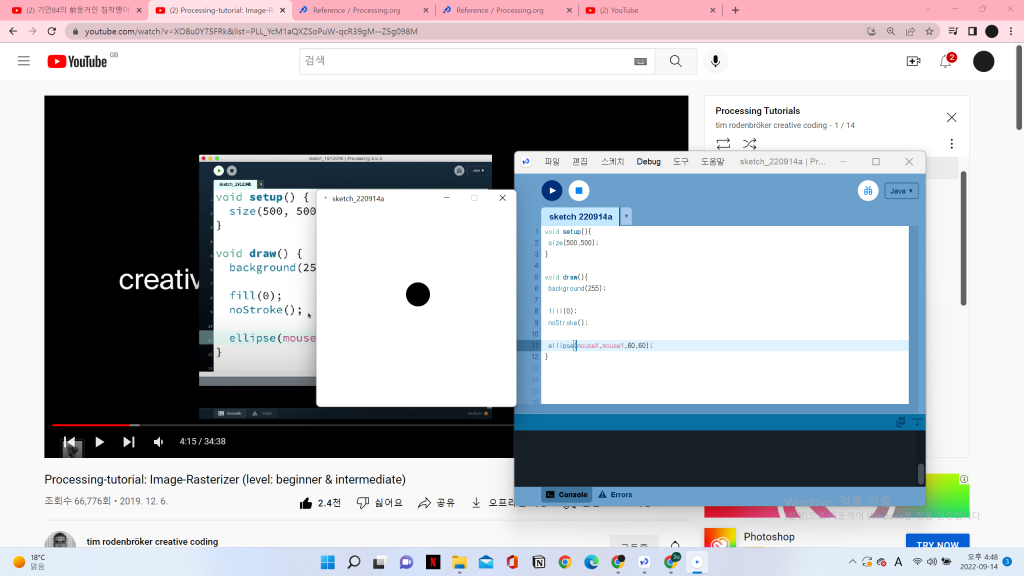Viewport: 1024px width, 576px height.
Task: Share the video with 공유
Action: pyautogui.click(x=436, y=503)
